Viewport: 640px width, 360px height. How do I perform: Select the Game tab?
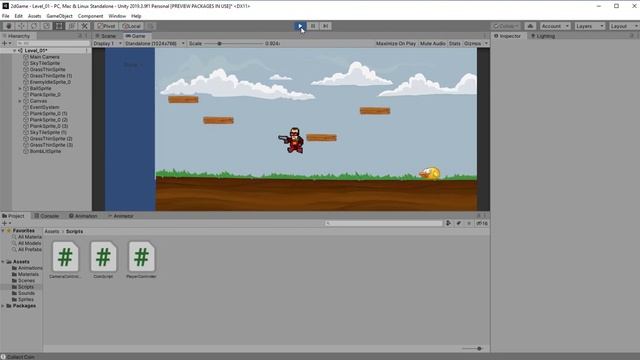[x=136, y=36]
